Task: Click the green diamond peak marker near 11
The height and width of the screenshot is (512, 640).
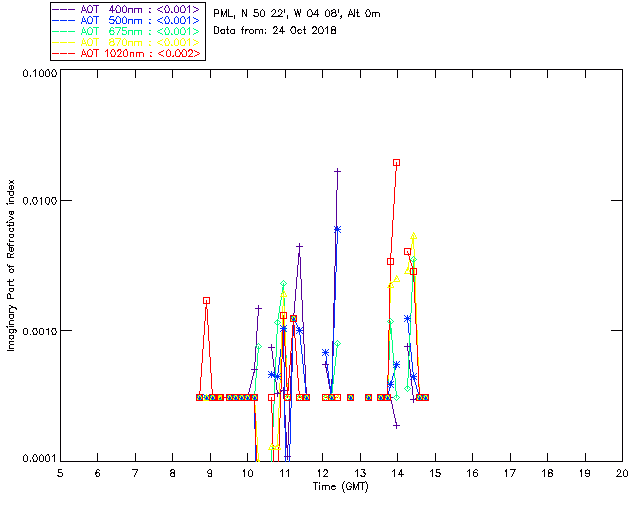Action: pyautogui.click(x=283, y=283)
